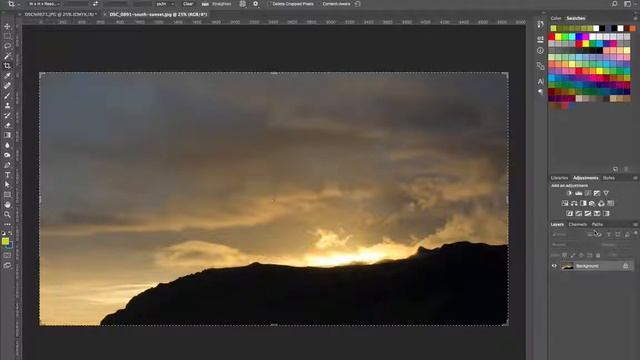Pick the red swatch in Swatches panel
Viewport: 640px width, 360px height.
tap(551, 37)
